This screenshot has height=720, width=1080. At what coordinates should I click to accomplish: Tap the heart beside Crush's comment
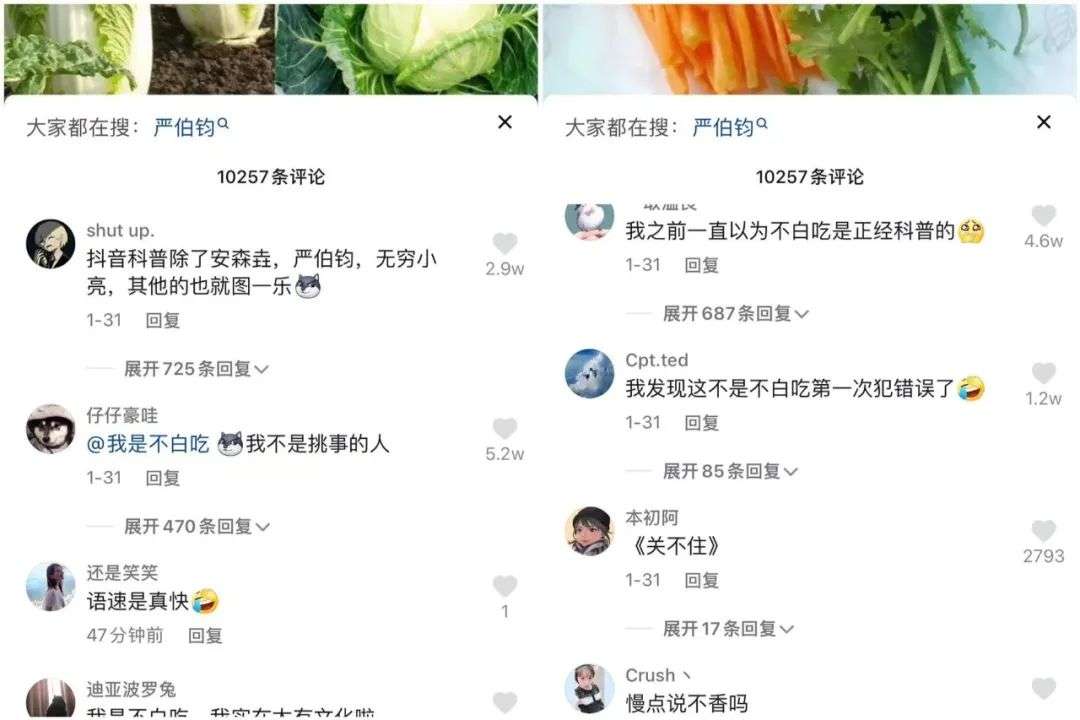tap(1043, 688)
